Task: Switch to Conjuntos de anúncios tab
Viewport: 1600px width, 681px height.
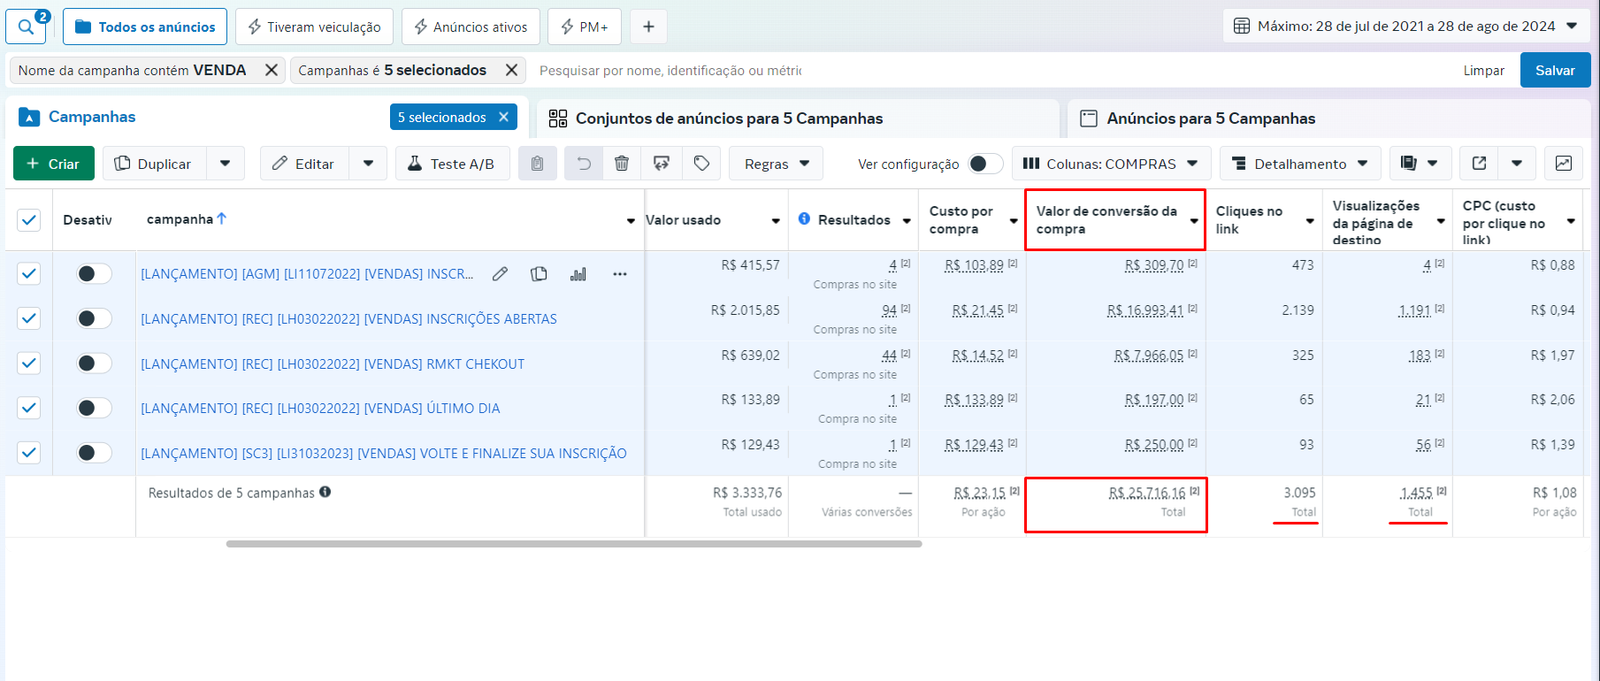Action: [x=729, y=118]
